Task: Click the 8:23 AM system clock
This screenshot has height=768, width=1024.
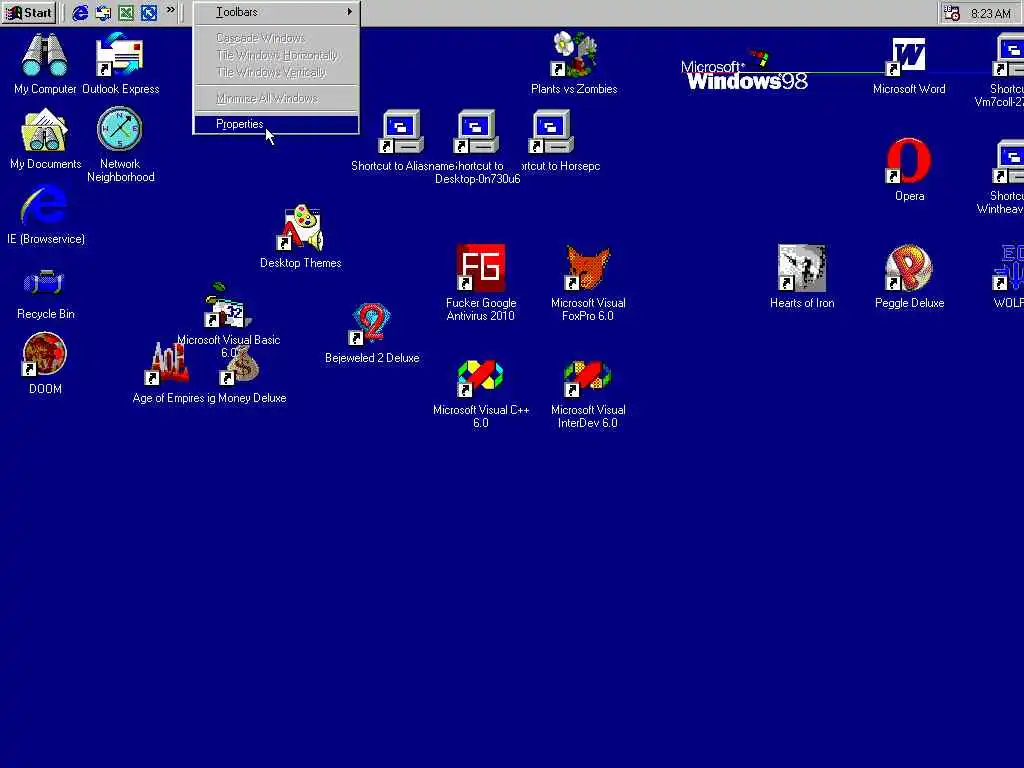Action: [x=991, y=14]
